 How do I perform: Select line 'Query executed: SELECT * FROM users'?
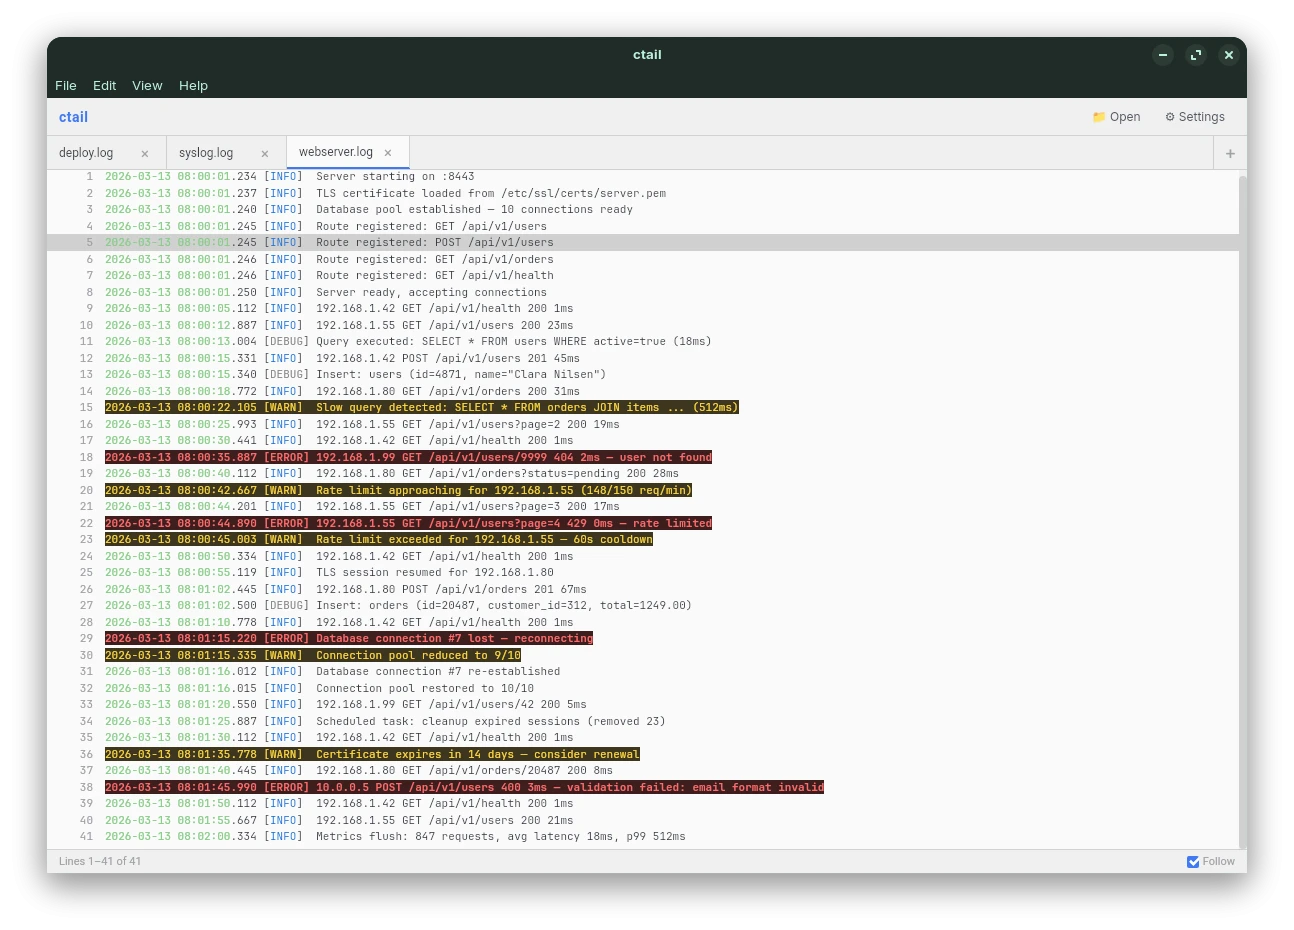(643, 342)
